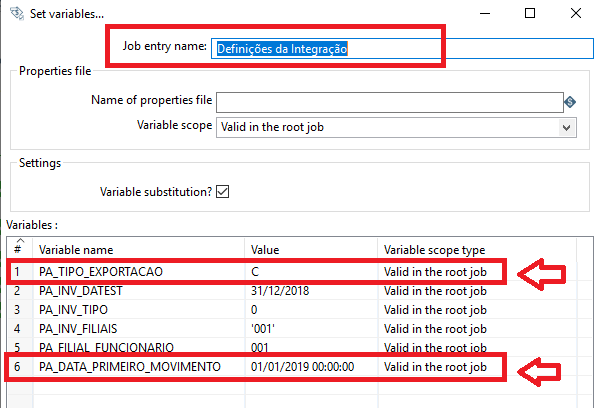This screenshot has height=408, width=597.
Task: Click scope type cell of PA_INV_TIPO row
Action: point(477,310)
